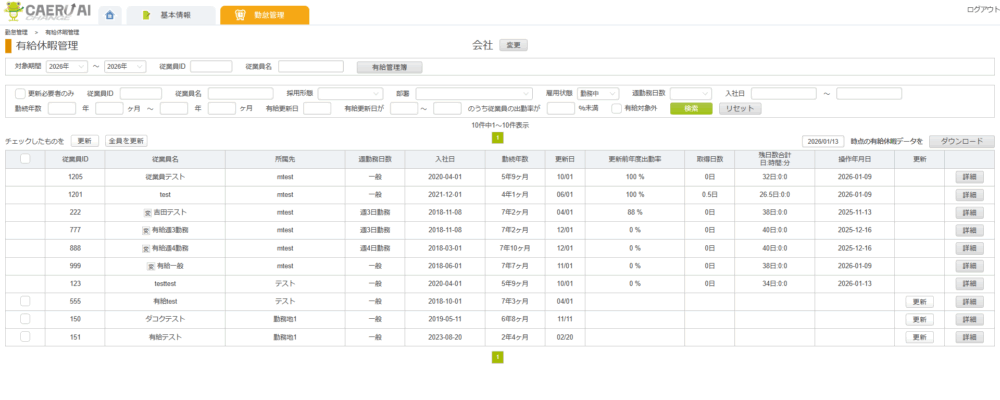Click 更新 button beside チェックしたものを

coord(84,141)
